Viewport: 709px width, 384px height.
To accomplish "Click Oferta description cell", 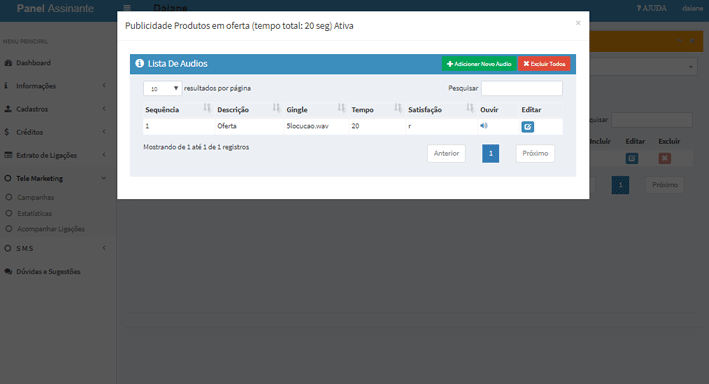I will (227, 126).
